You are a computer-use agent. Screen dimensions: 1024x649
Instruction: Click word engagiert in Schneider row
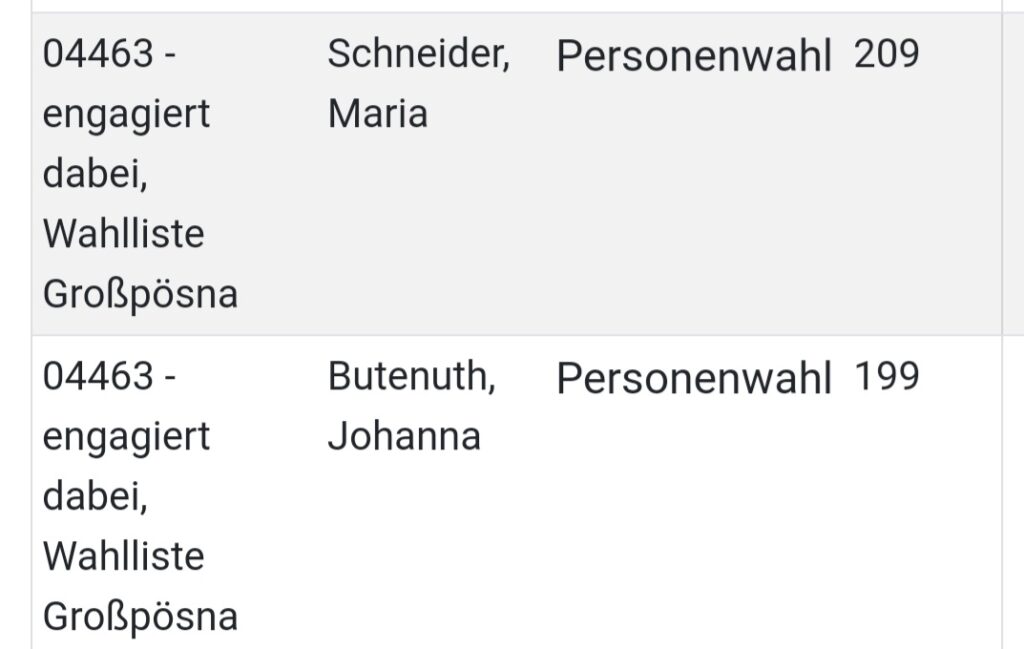(x=127, y=115)
